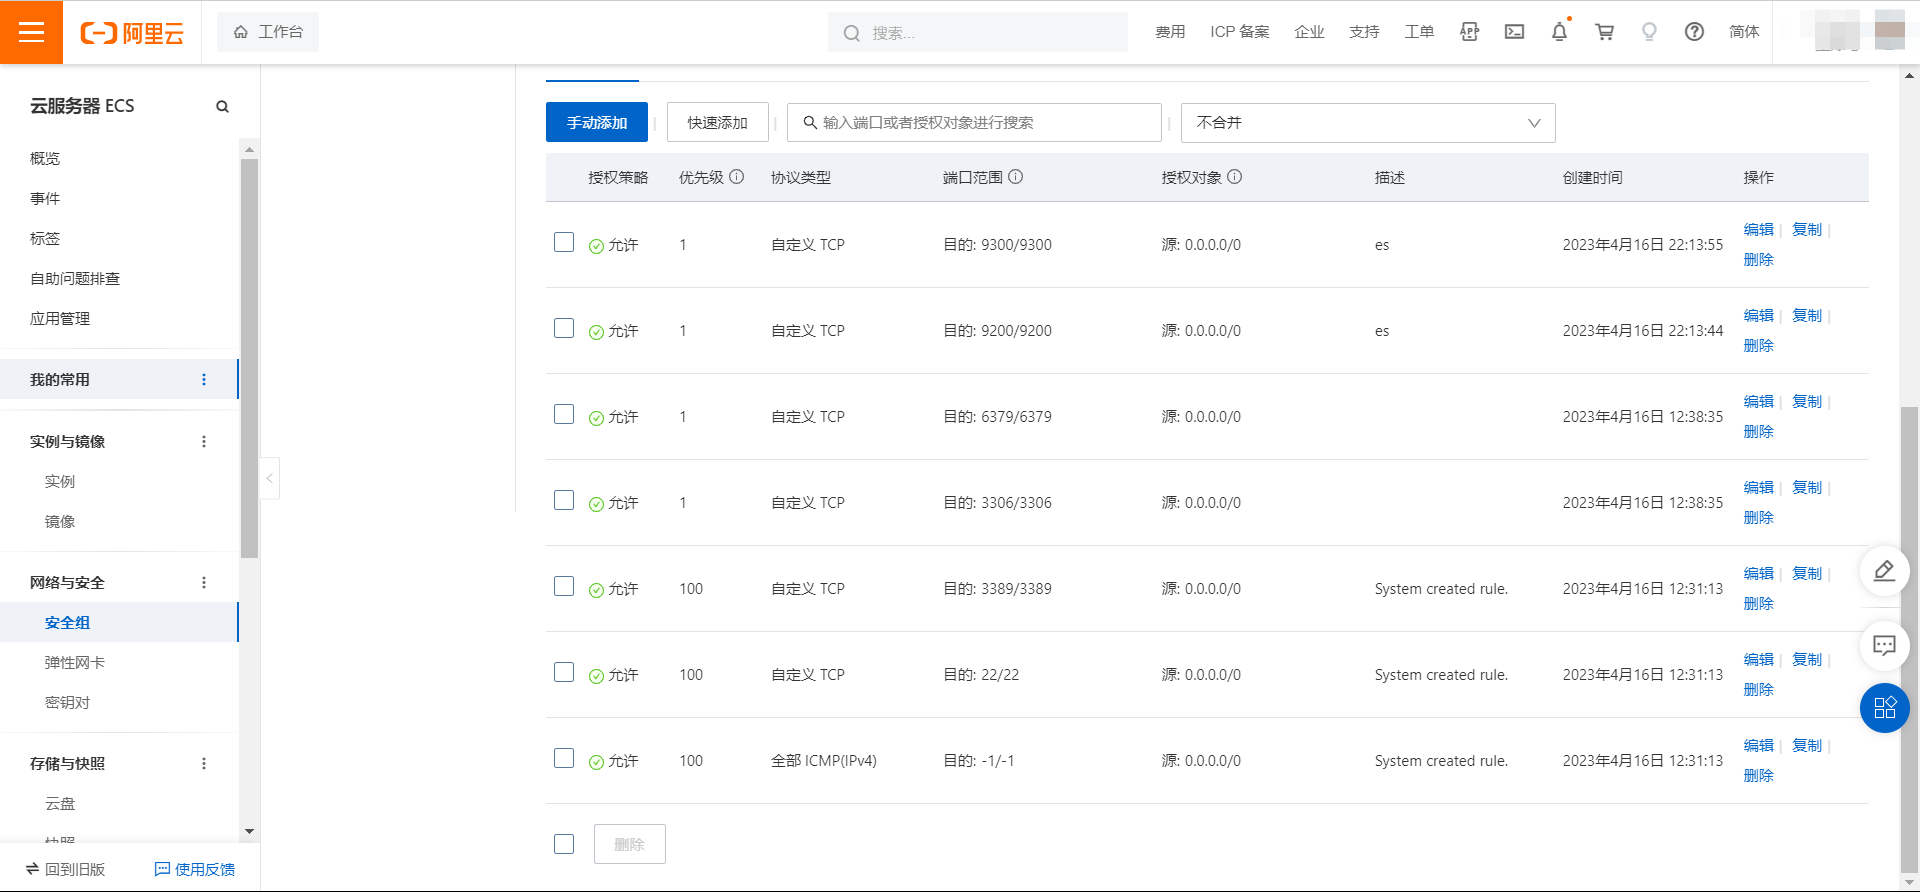The width and height of the screenshot is (1920, 892).
Task: Open 我的常用 more options dots
Action: pos(204,380)
